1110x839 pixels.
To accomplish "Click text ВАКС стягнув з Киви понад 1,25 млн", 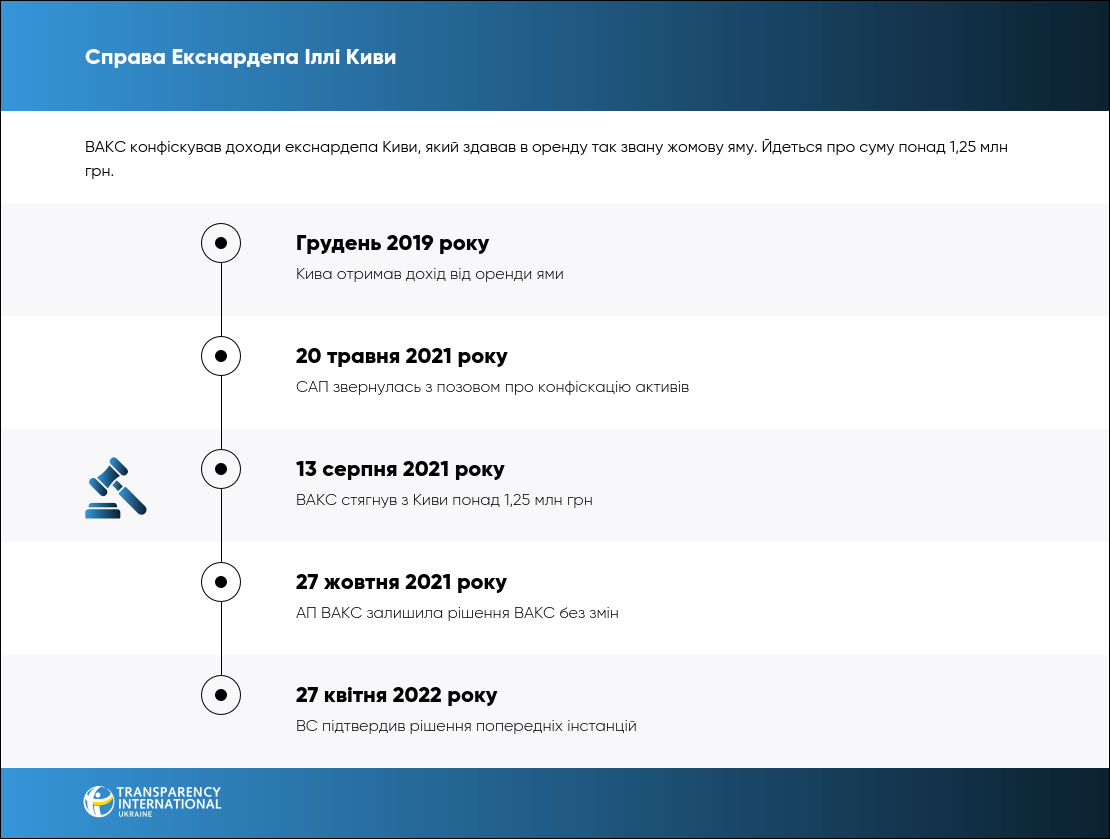I will tap(444, 500).
